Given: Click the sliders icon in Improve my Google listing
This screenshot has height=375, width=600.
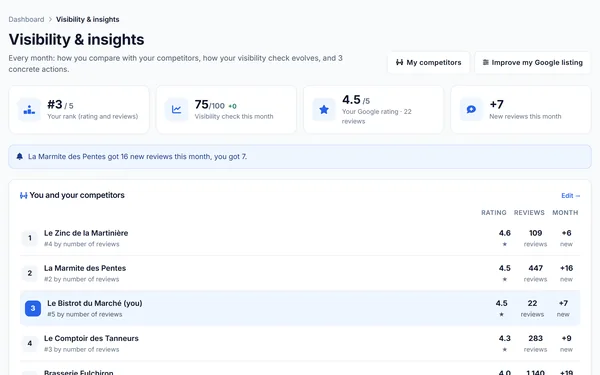Looking at the screenshot, I should (x=486, y=62).
